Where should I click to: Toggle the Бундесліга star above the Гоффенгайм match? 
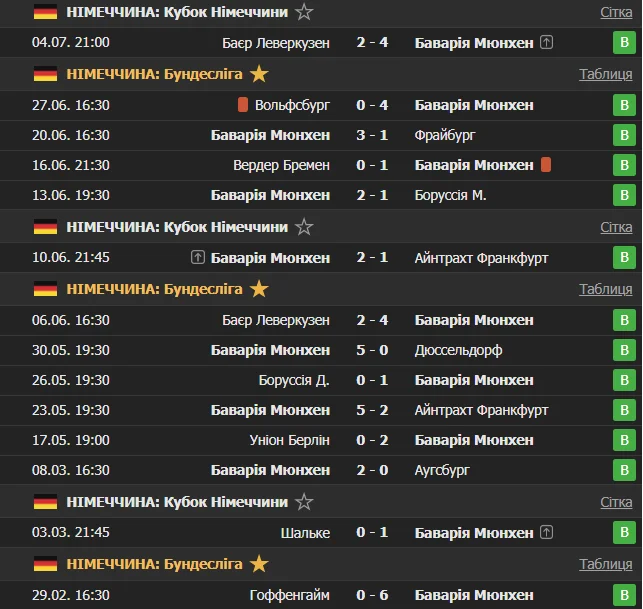coord(259,565)
